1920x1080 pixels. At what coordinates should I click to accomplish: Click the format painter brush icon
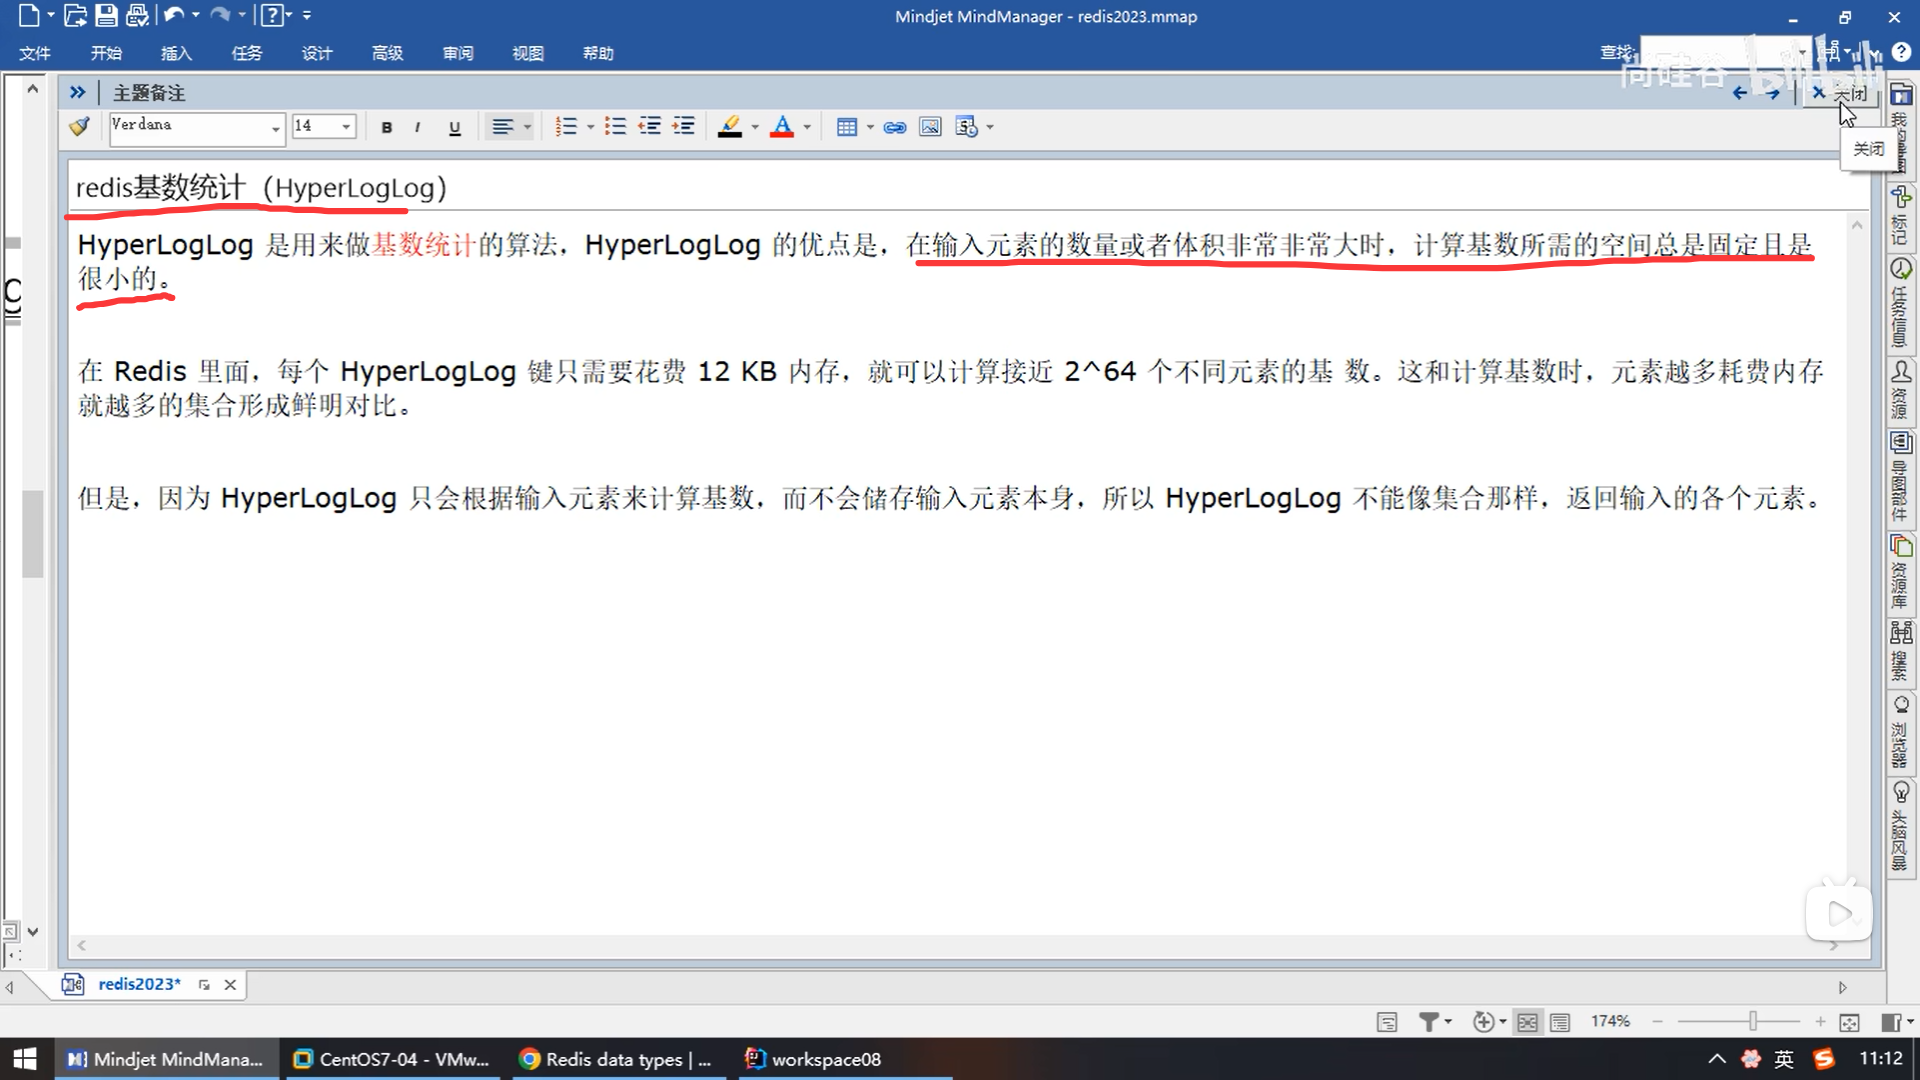79,127
